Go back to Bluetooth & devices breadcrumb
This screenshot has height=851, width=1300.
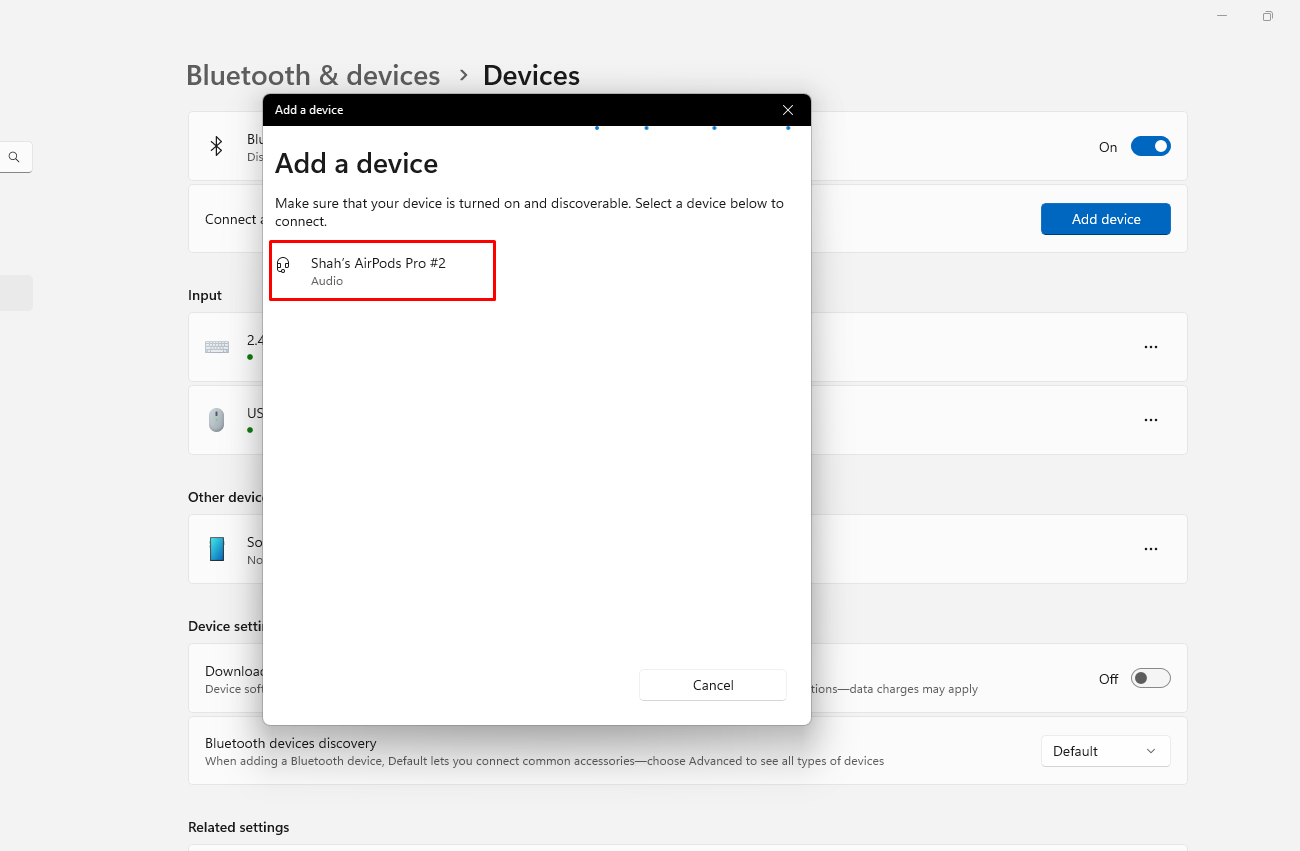(x=313, y=76)
